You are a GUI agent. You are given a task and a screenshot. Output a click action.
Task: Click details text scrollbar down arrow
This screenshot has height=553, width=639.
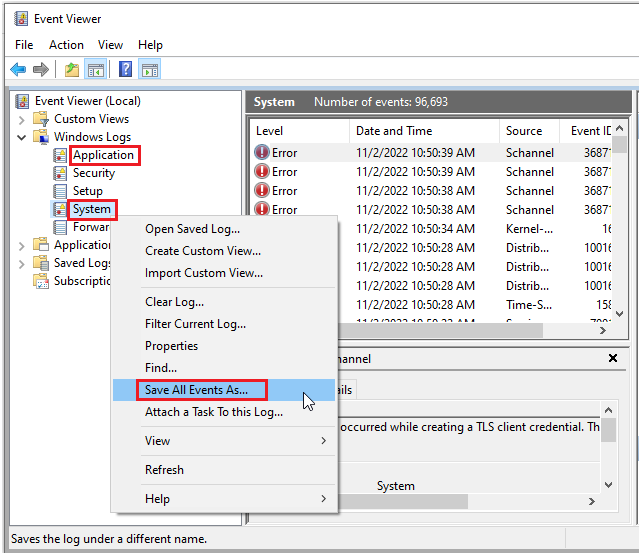(608, 485)
